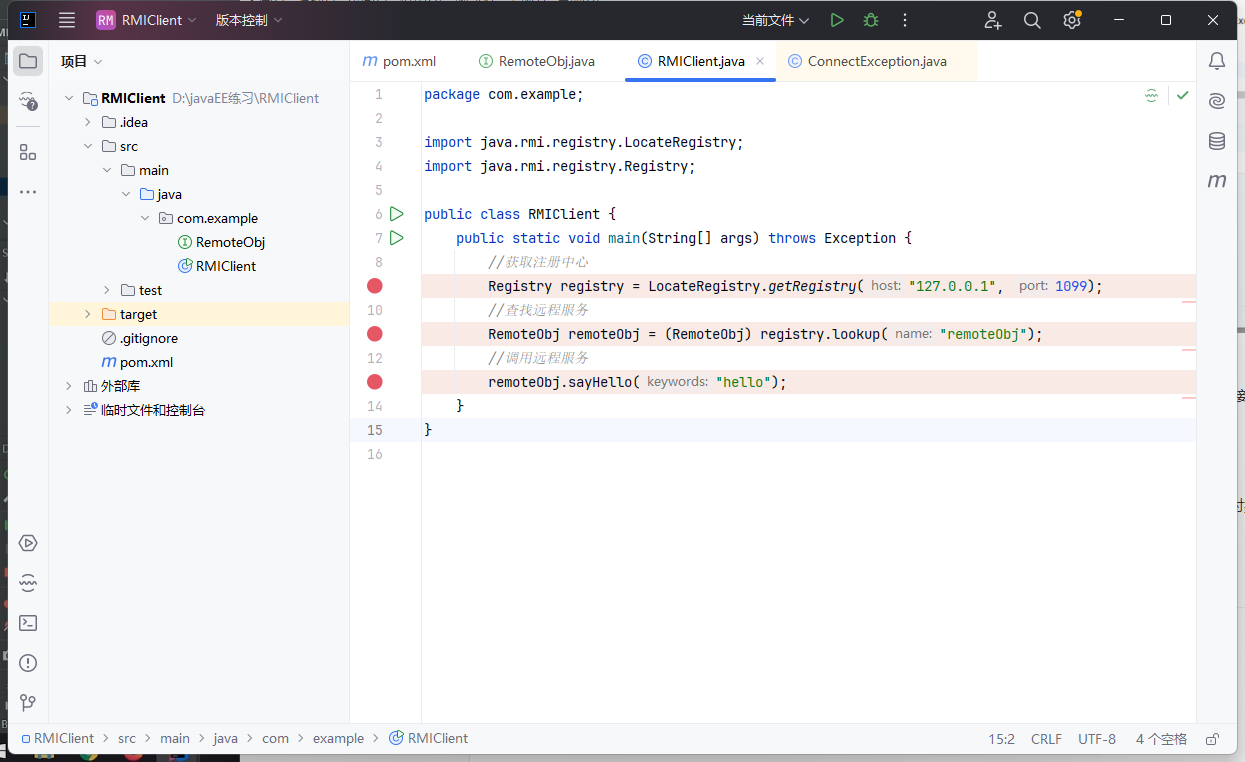Image resolution: width=1245 pixels, height=762 pixels.
Task: Show the Notifications panel bell
Action: pos(1217,61)
